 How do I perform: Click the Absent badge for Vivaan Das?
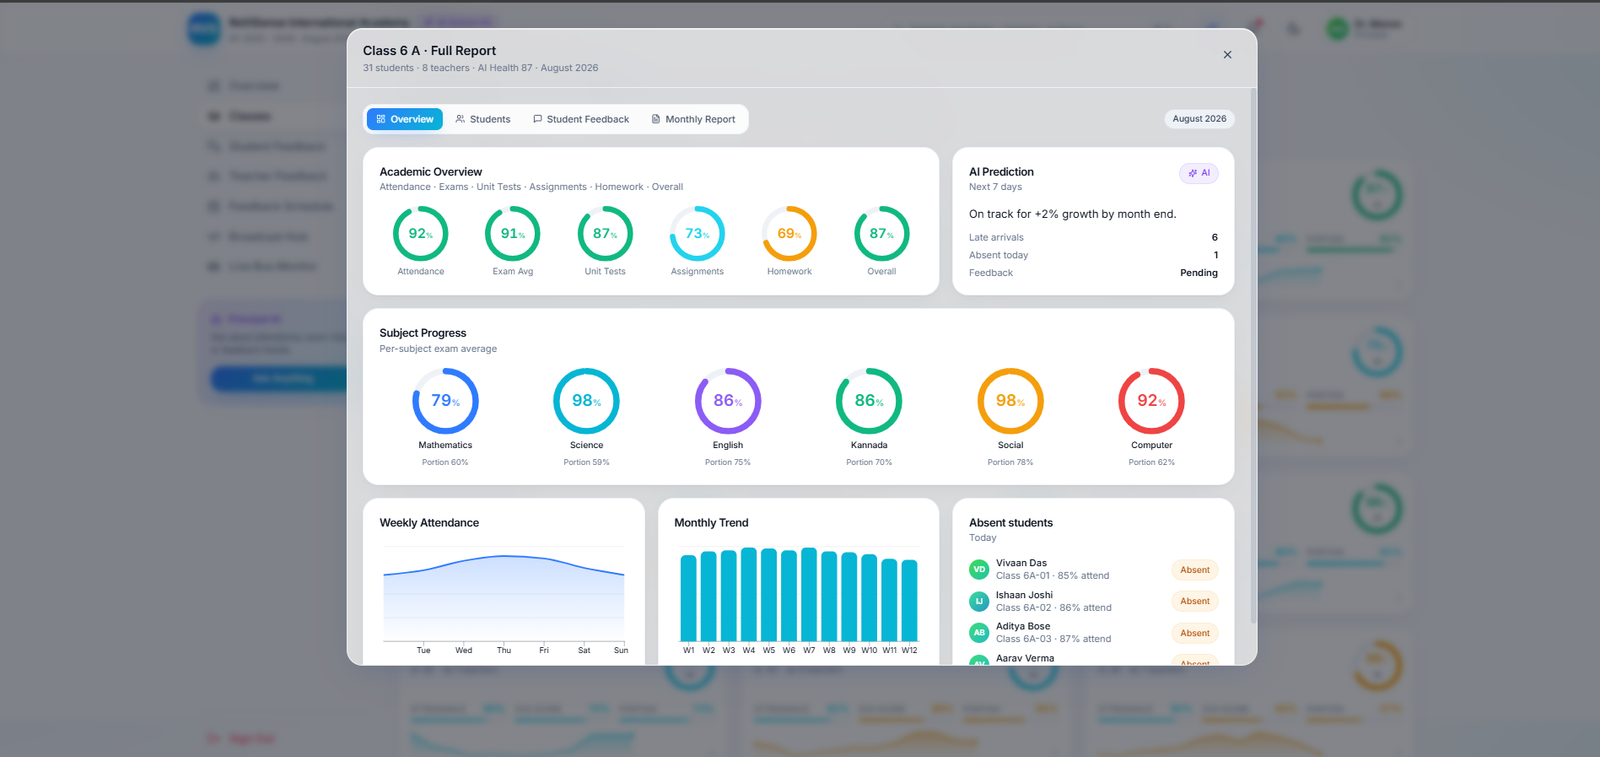[x=1195, y=570]
